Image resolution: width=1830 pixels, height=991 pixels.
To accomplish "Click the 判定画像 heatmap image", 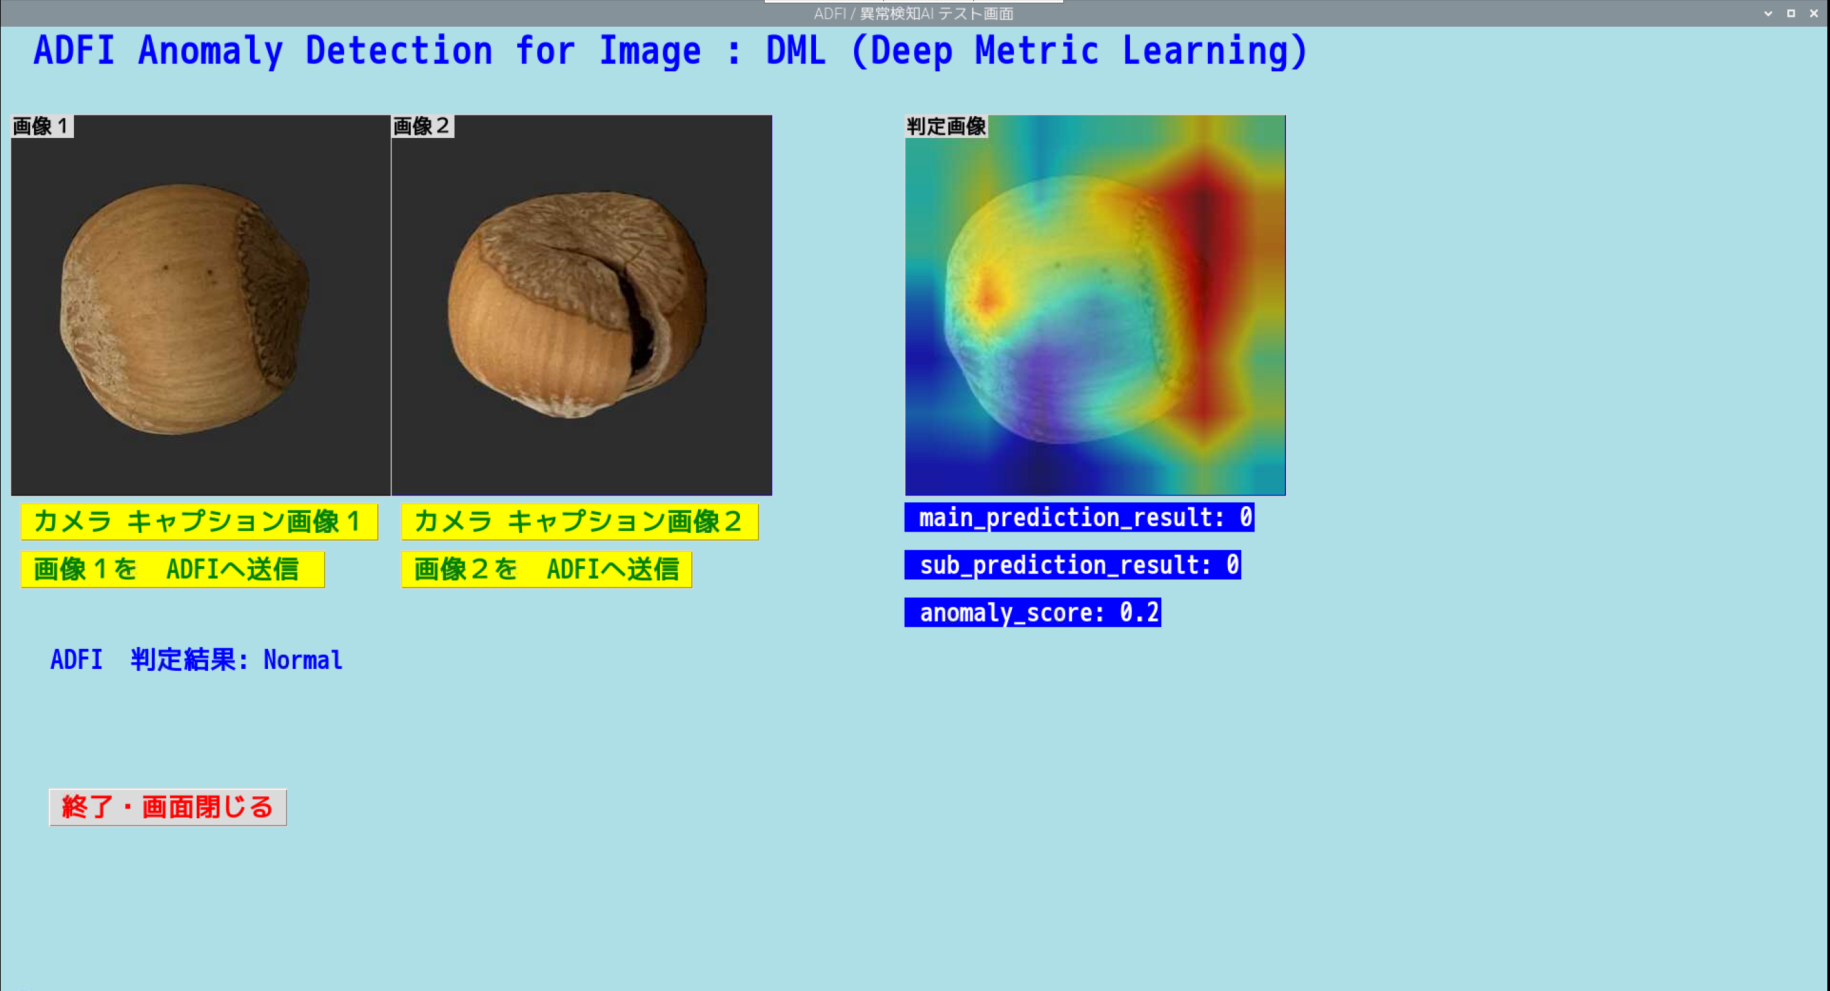I will (1095, 305).
